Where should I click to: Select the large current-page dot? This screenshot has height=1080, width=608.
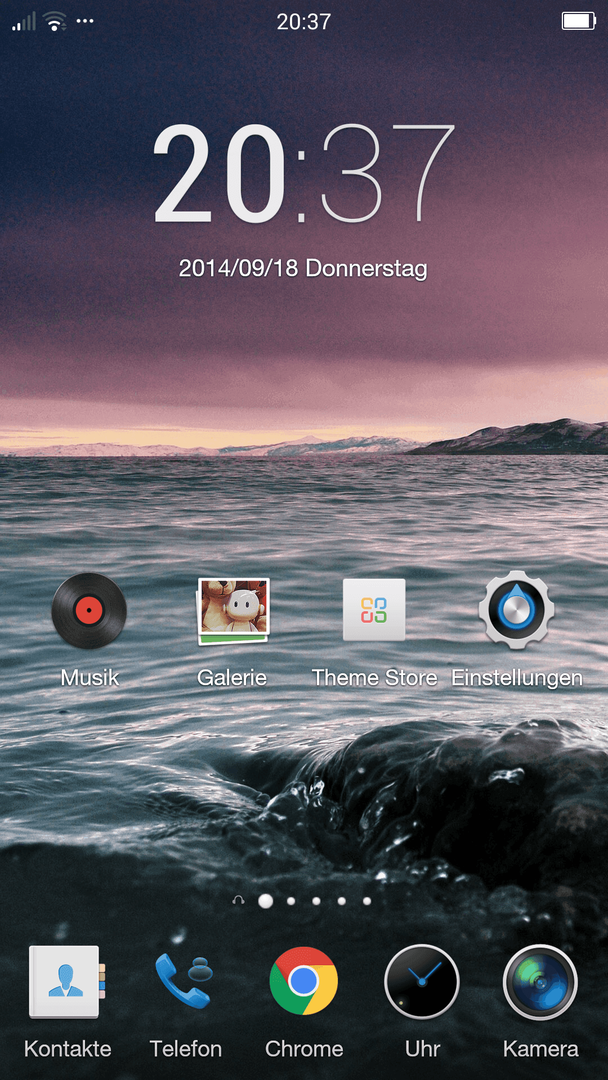(x=265, y=901)
